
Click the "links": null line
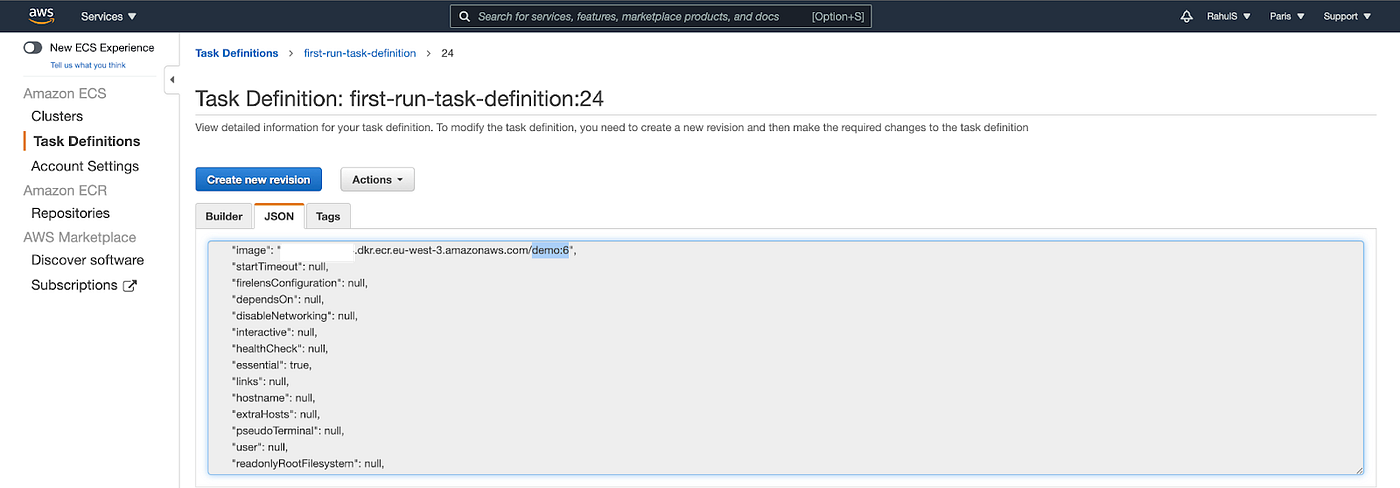260,381
